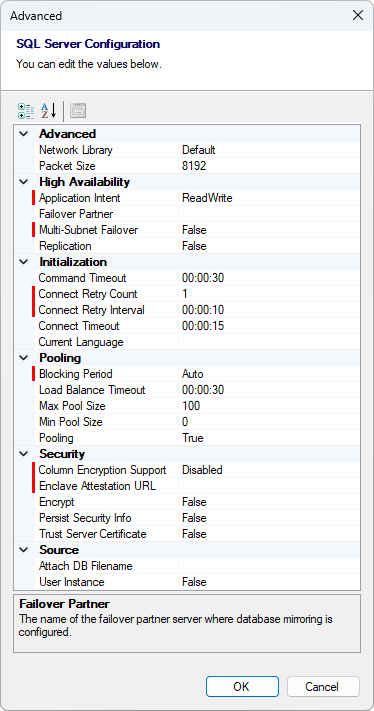Select the Min Pool Size property

pos(71,422)
